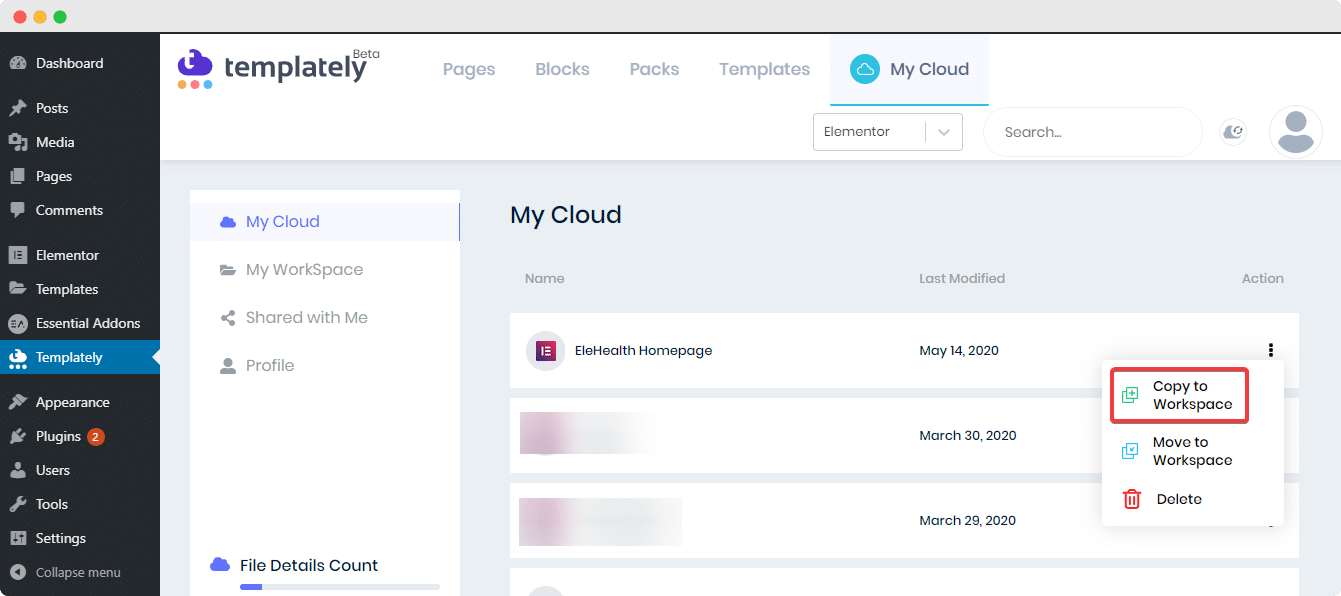
Task: Click the Comments bubble icon
Action: [x=18, y=210]
